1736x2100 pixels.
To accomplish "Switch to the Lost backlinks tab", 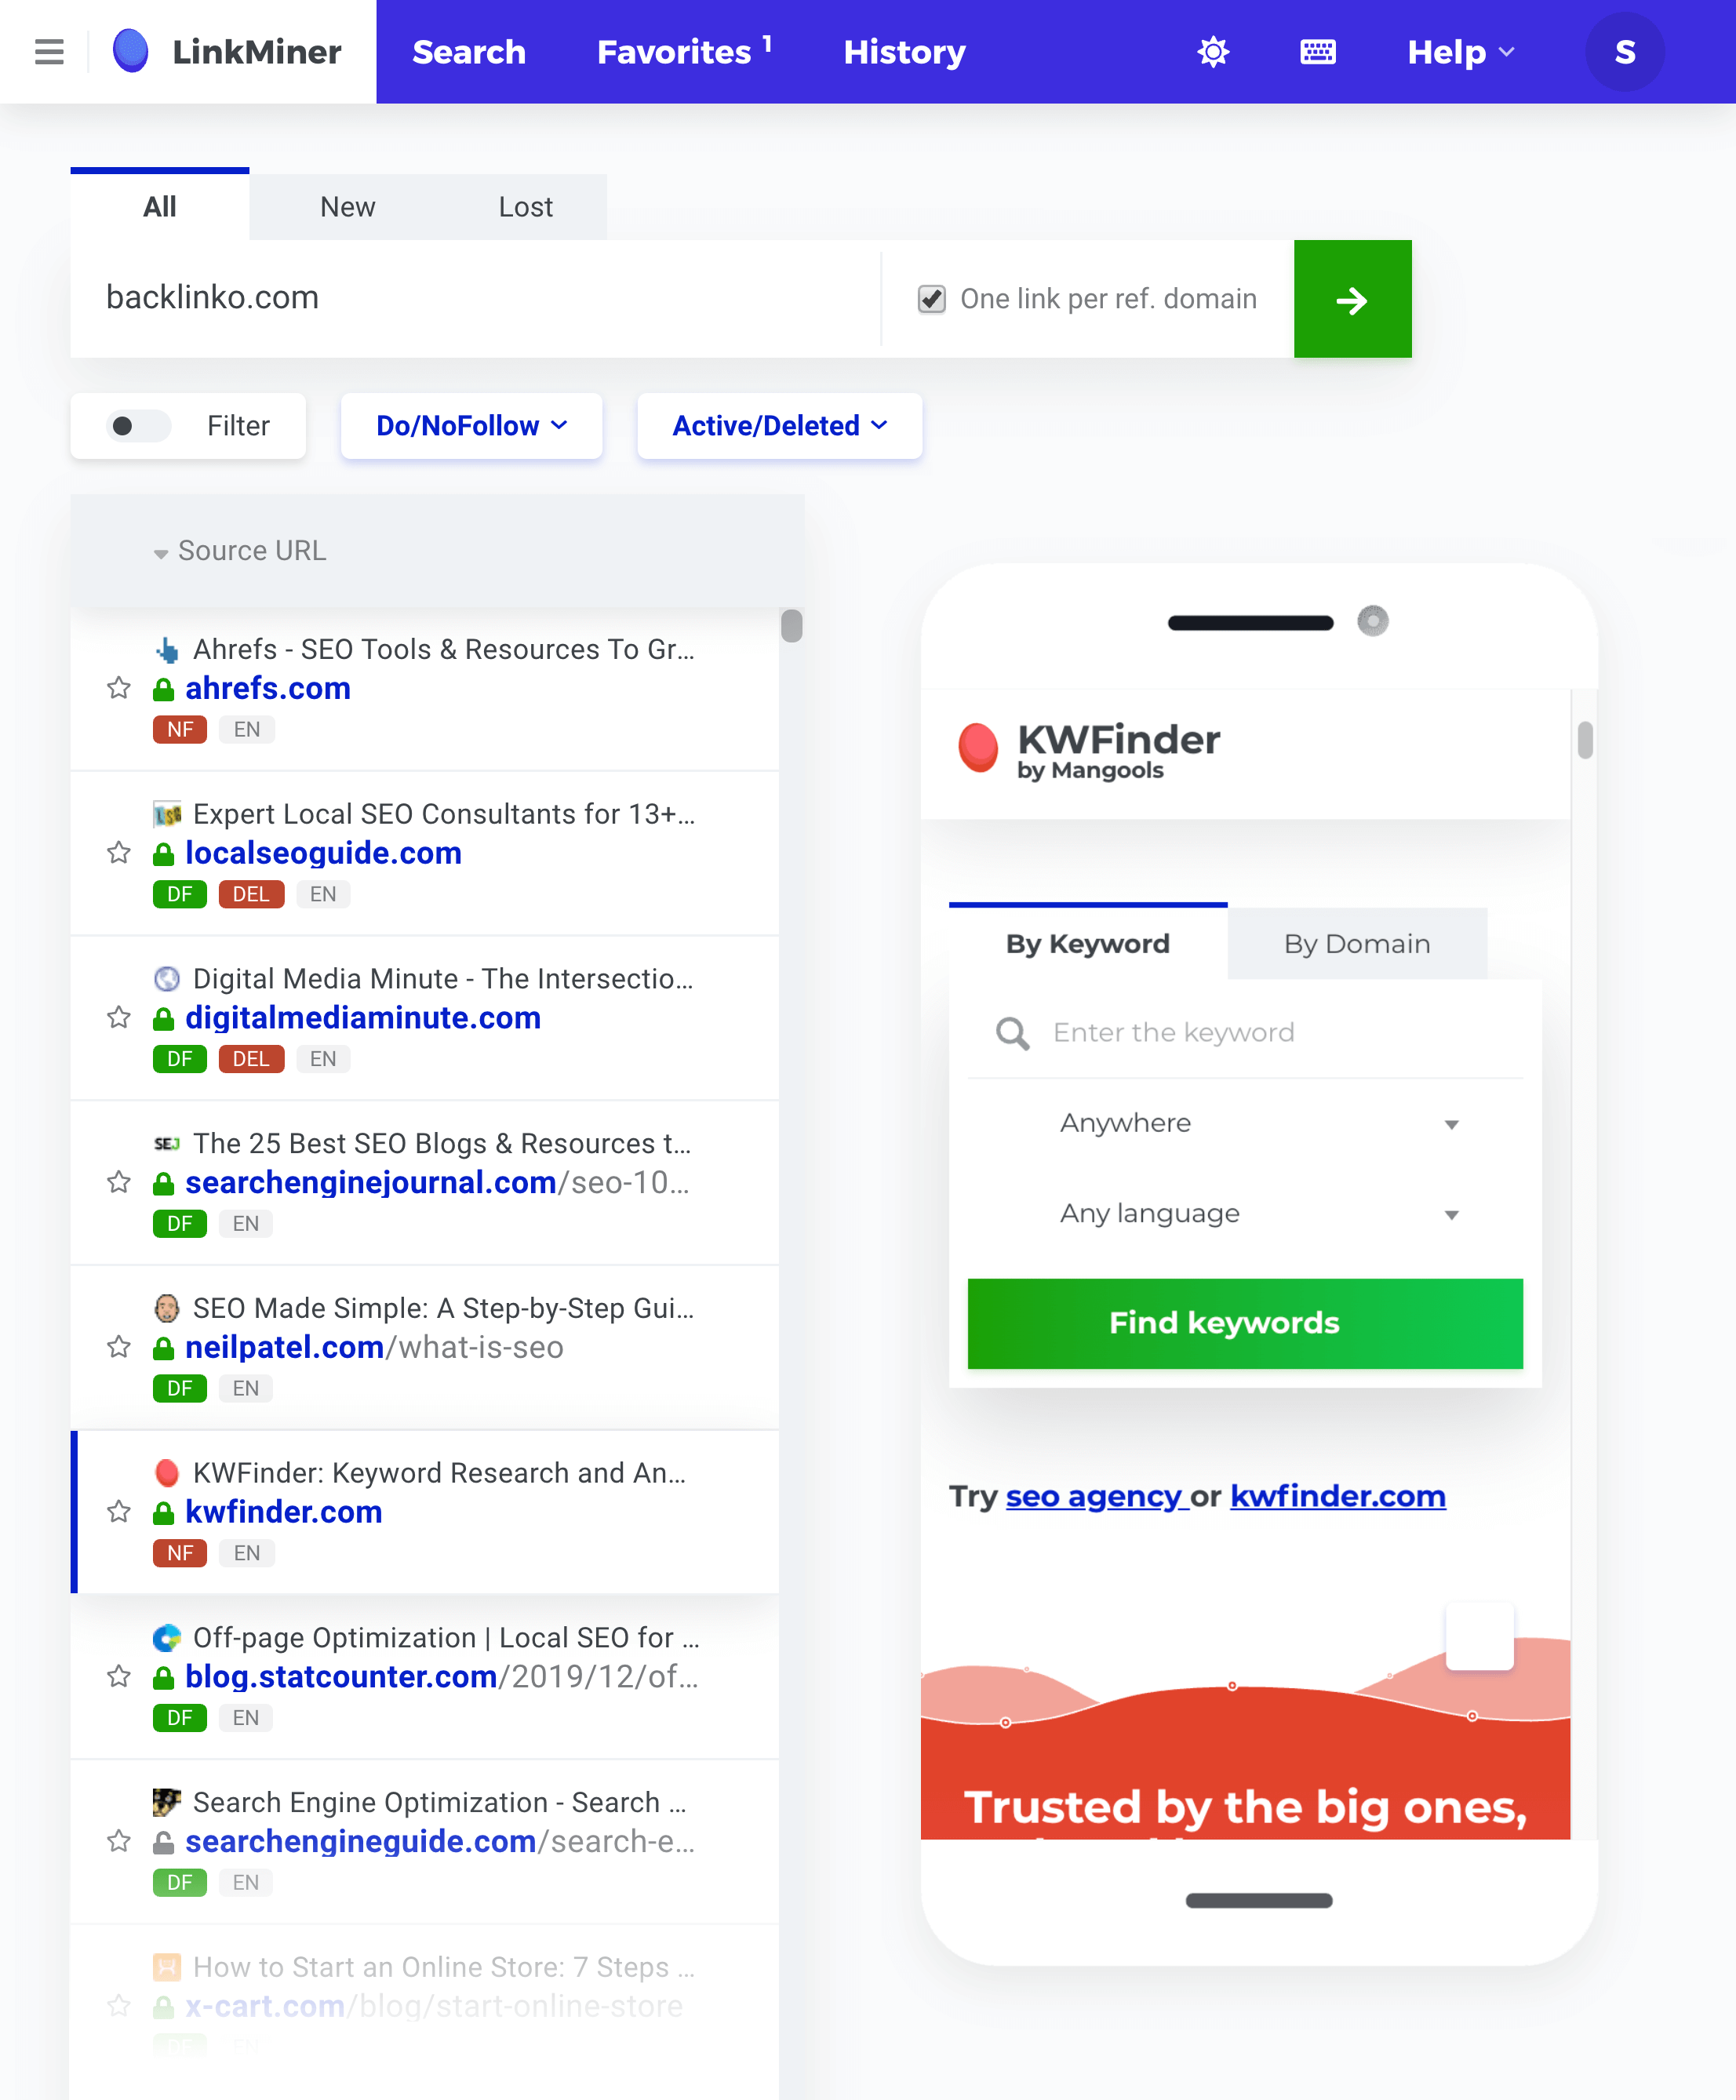I will click(523, 206).
